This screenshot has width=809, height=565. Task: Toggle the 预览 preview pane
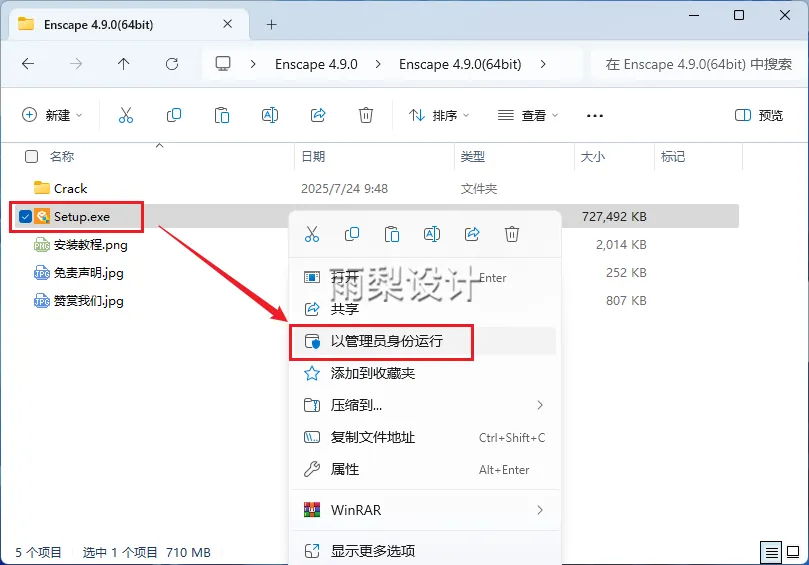tap(759, 115)
